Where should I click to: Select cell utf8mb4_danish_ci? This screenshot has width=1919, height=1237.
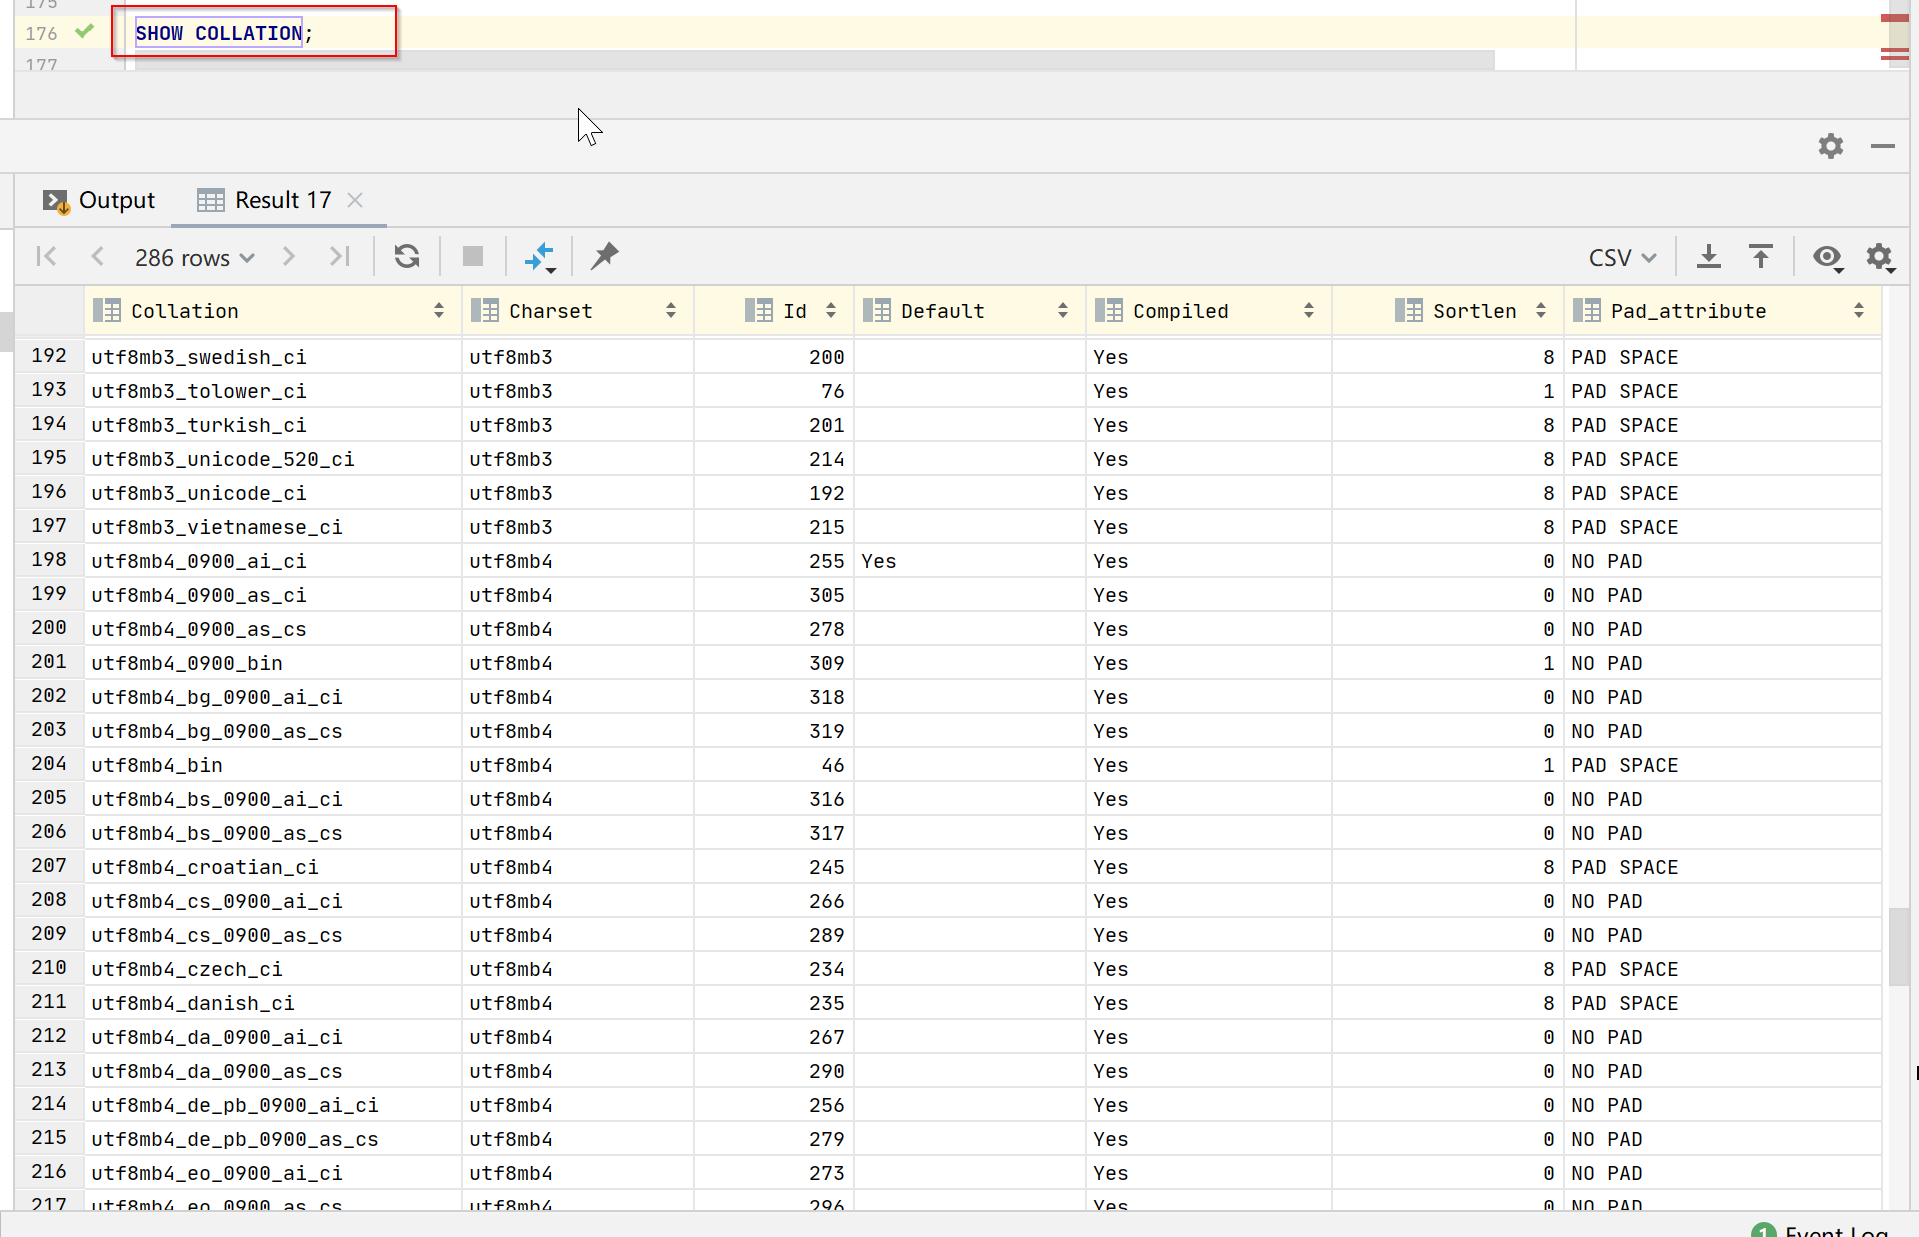click(x=273, y=1003)
